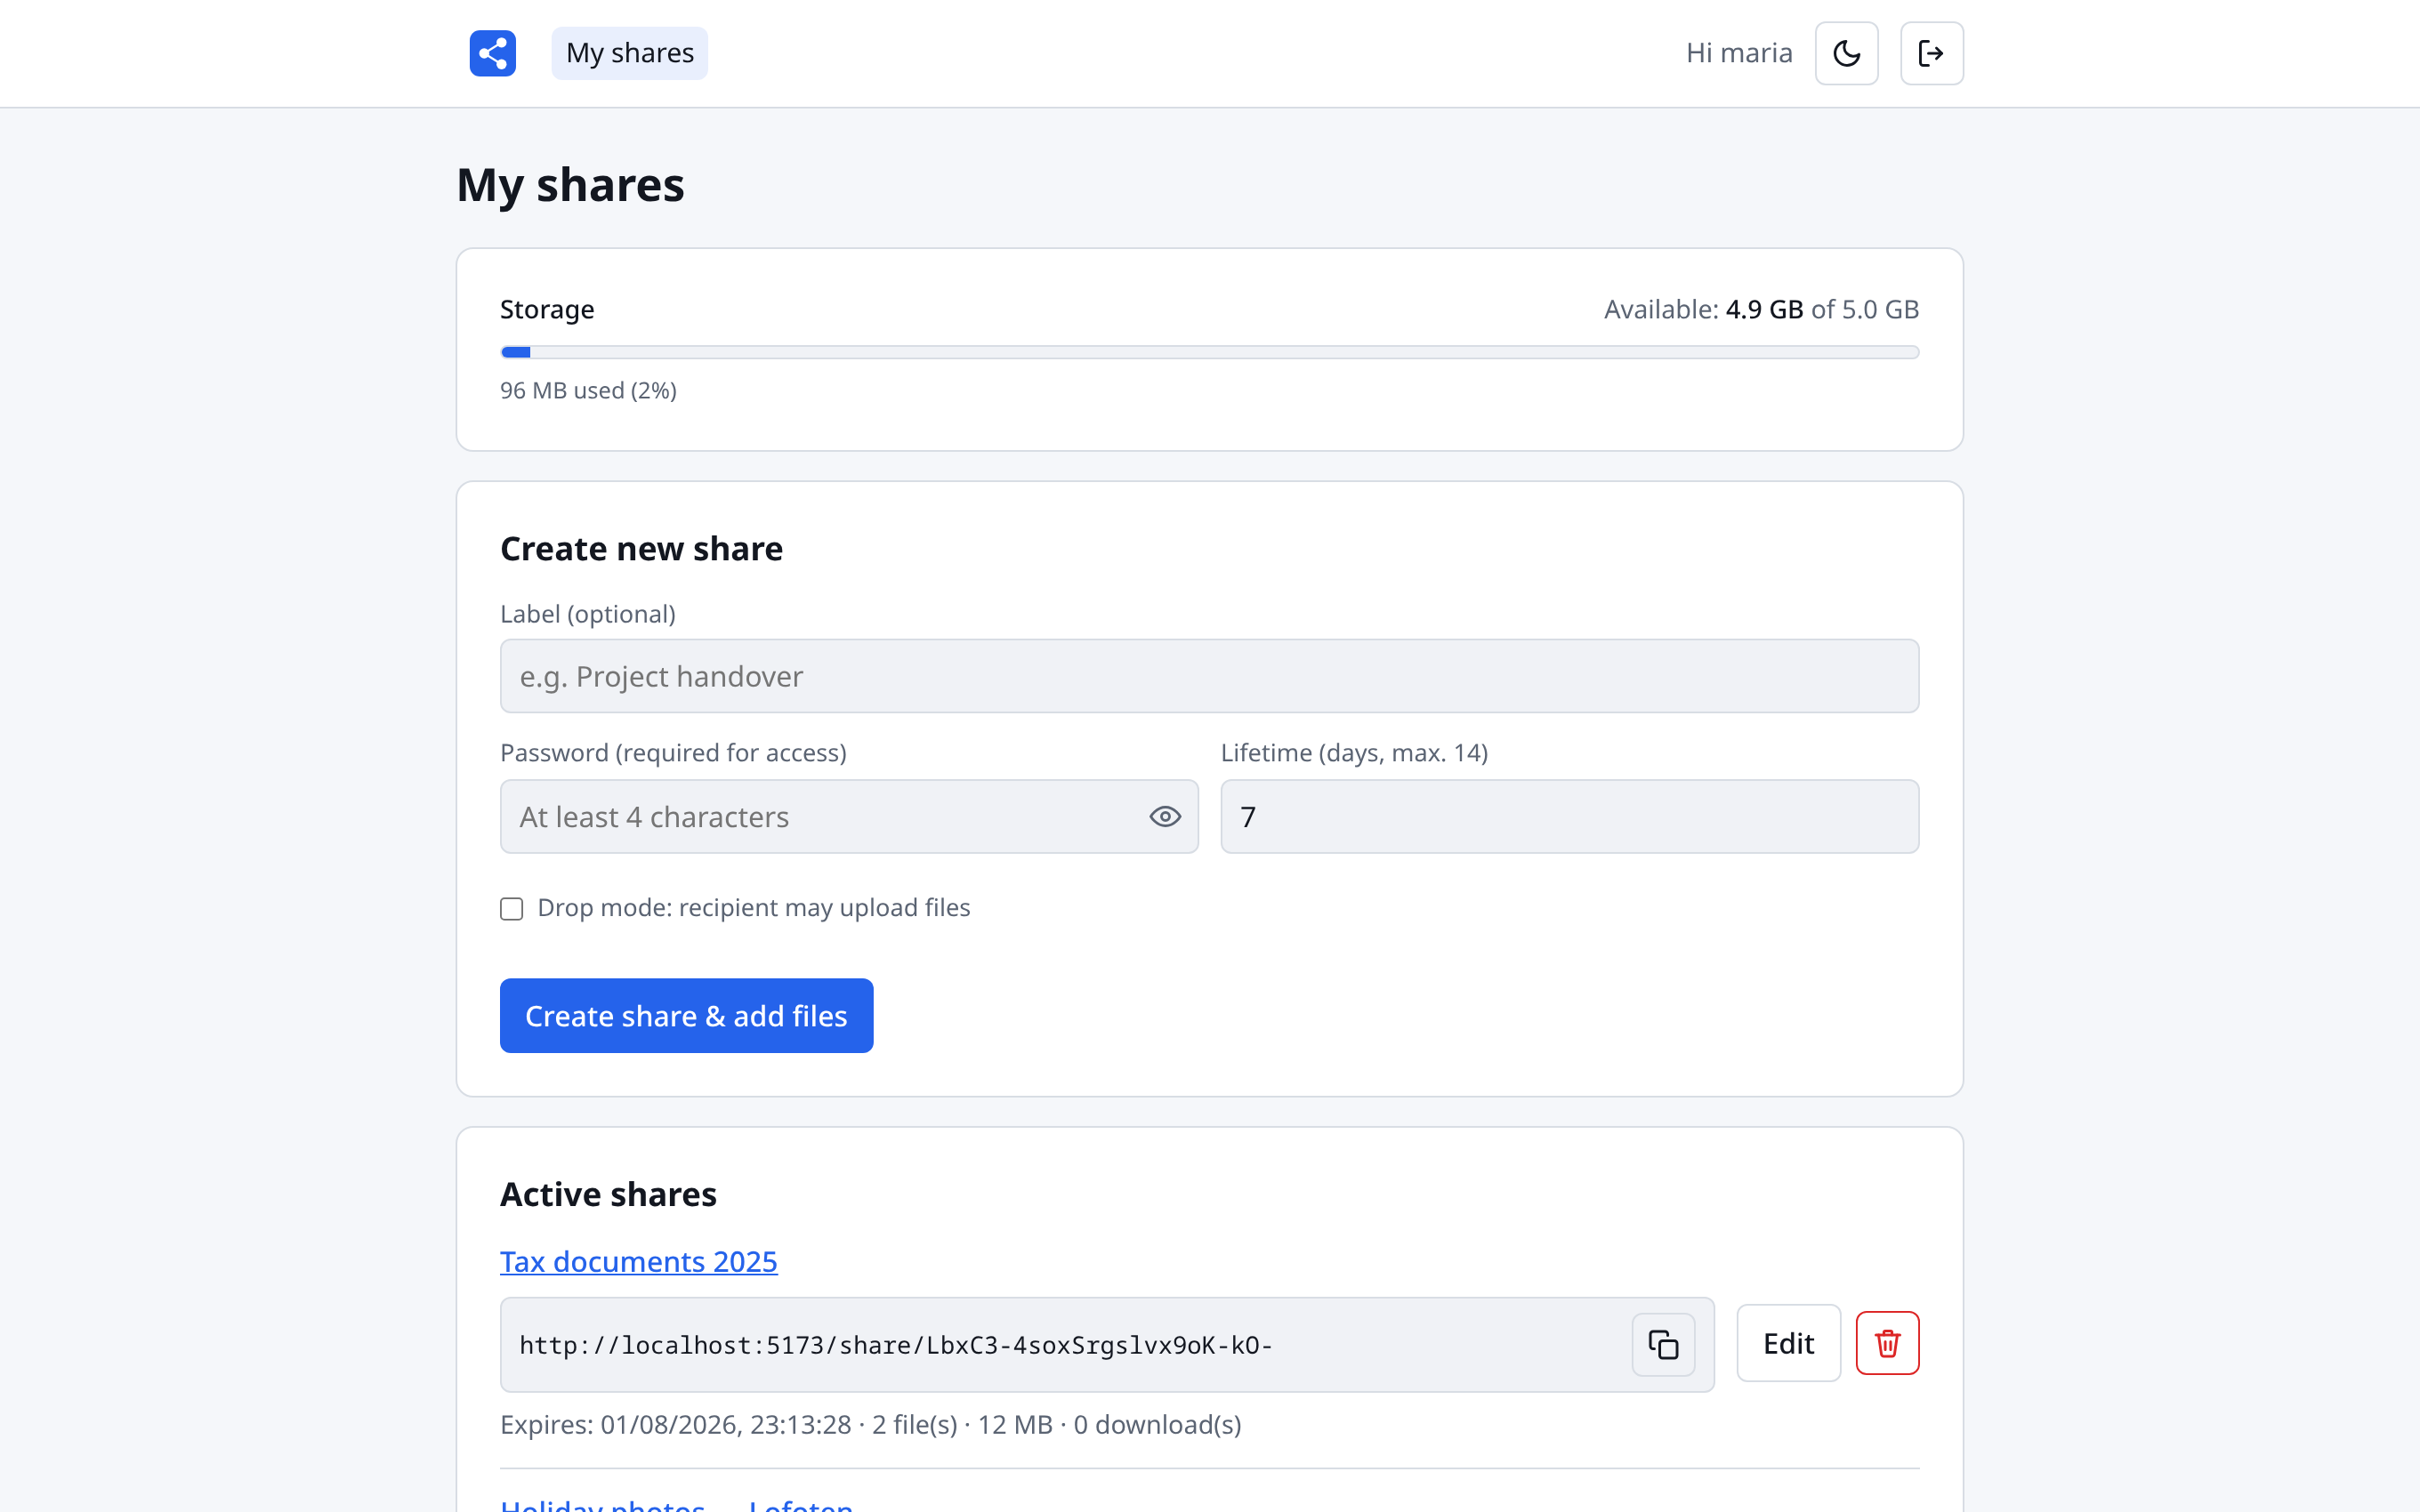2420x1512 pixels.
Task: Click the Lifetime days field
Action: [x=1569, y=817]
